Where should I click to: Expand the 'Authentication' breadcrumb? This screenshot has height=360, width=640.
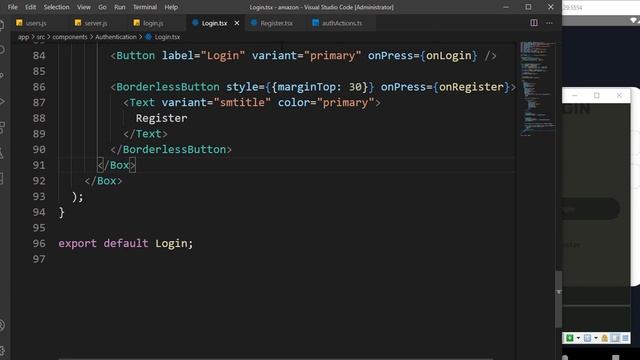(x=116, y=37)
